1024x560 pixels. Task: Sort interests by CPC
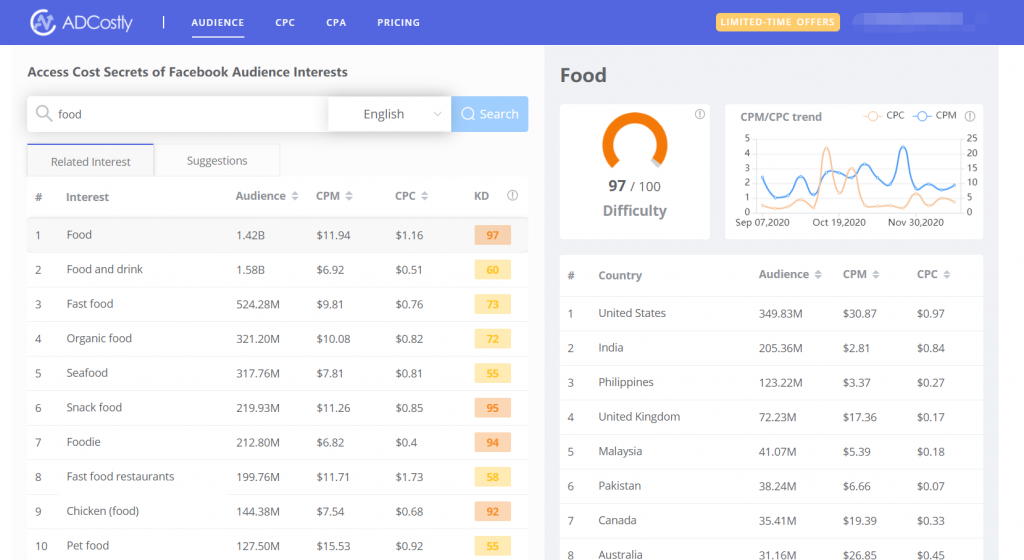tap(424, 196)
